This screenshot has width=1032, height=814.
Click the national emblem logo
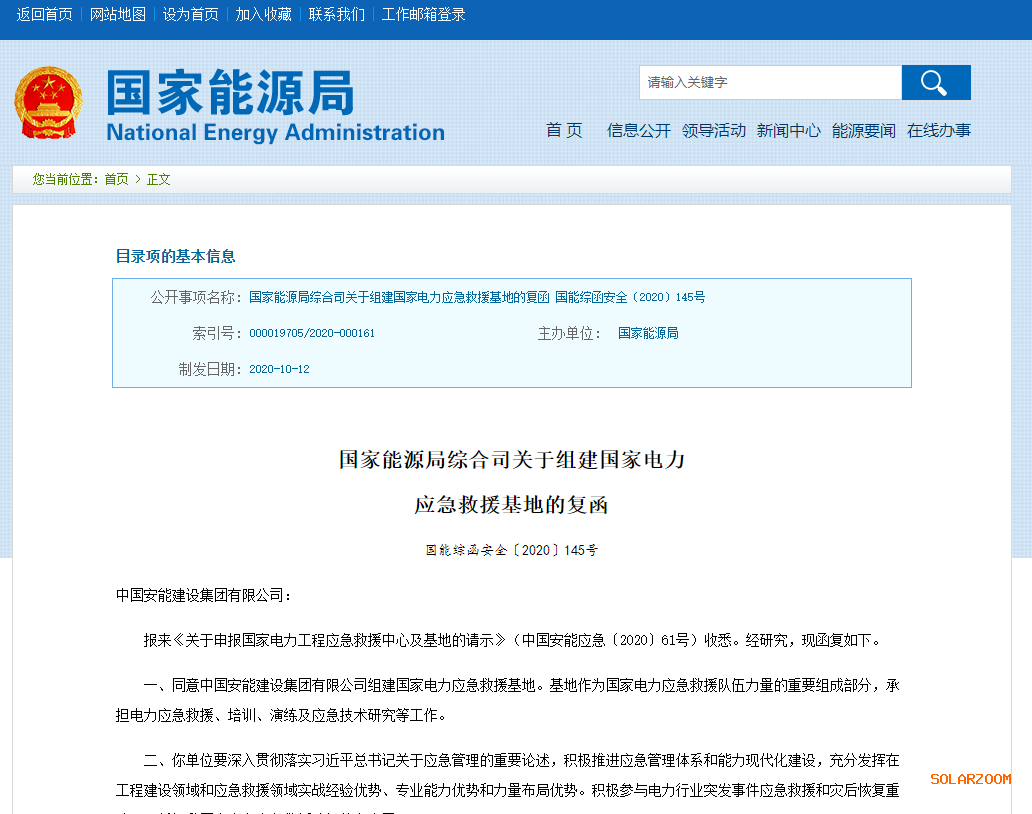(x=48, y=104)
